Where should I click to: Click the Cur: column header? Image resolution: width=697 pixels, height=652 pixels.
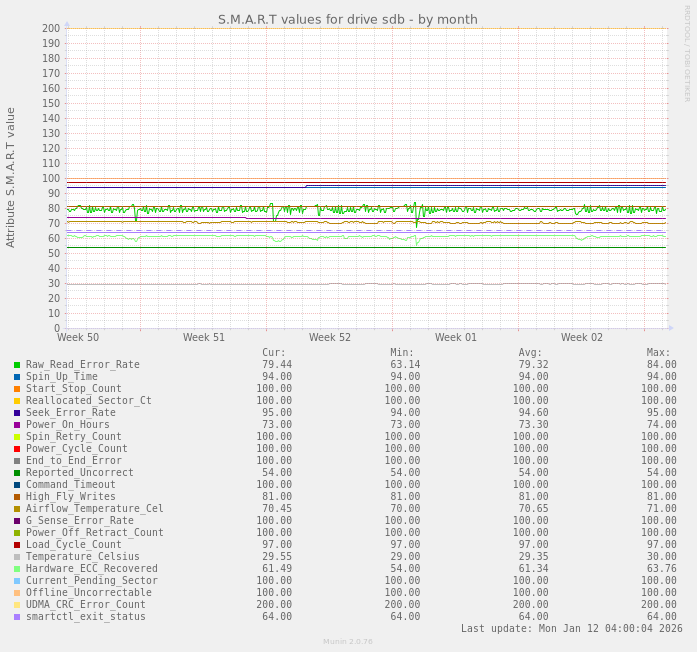pyautogui.click(x=274, y=352)
